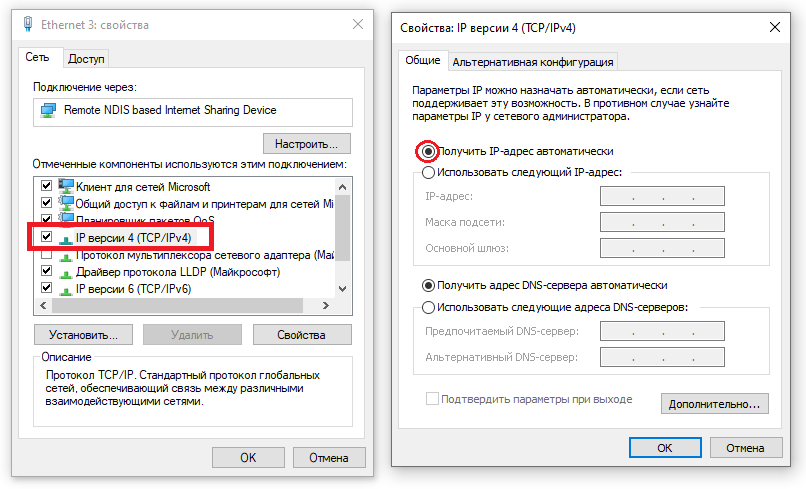806x489 pixels.
Task: Click the 'Установить...' button
Action: pyautogui.click(x=83, y=335)
